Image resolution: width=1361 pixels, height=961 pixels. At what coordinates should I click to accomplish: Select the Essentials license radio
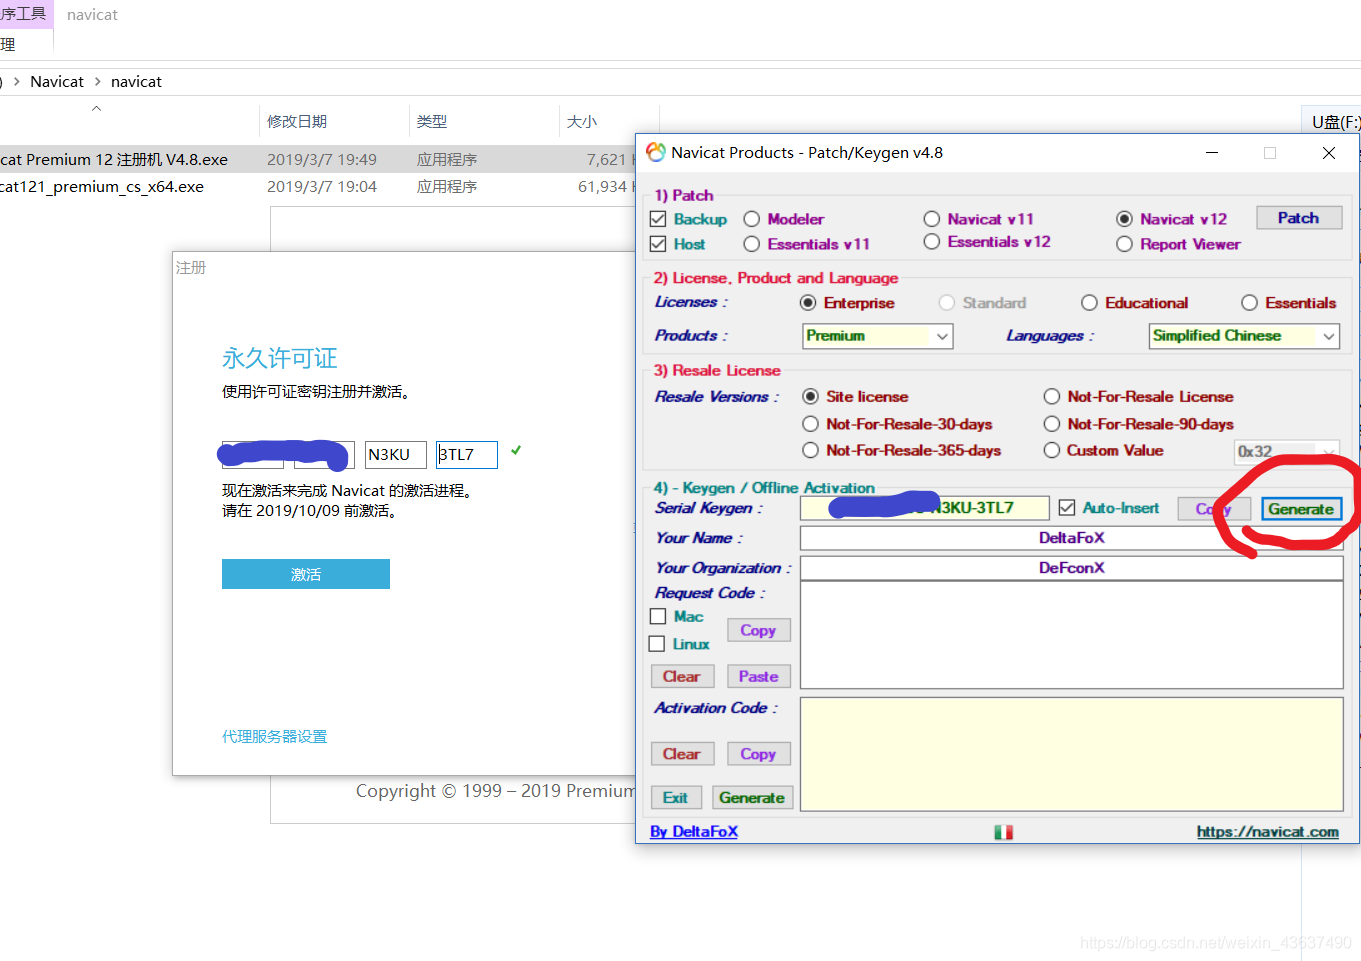pyautogui.click(x=1249, y=303)
